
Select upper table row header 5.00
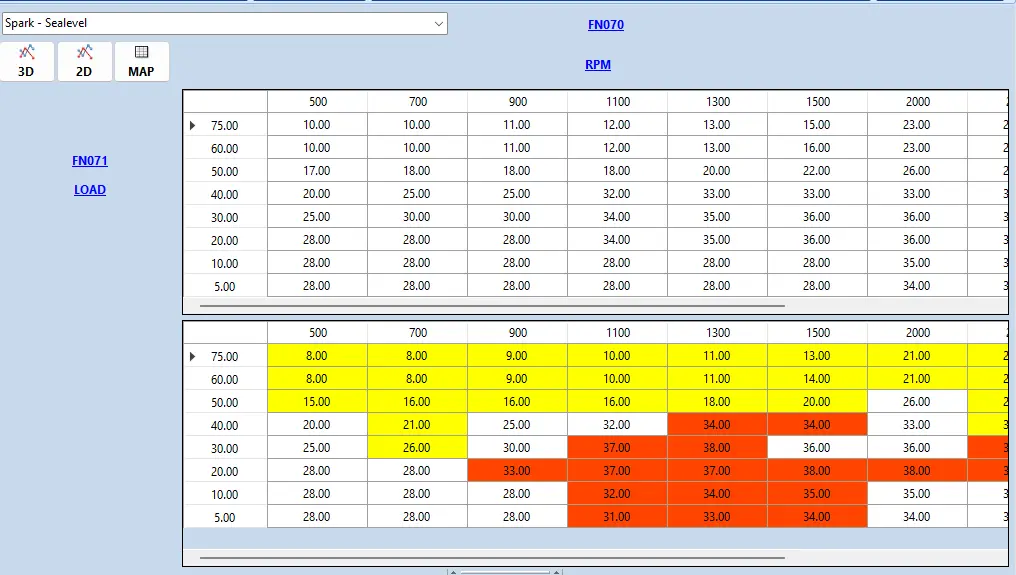(x=225, y=286)
